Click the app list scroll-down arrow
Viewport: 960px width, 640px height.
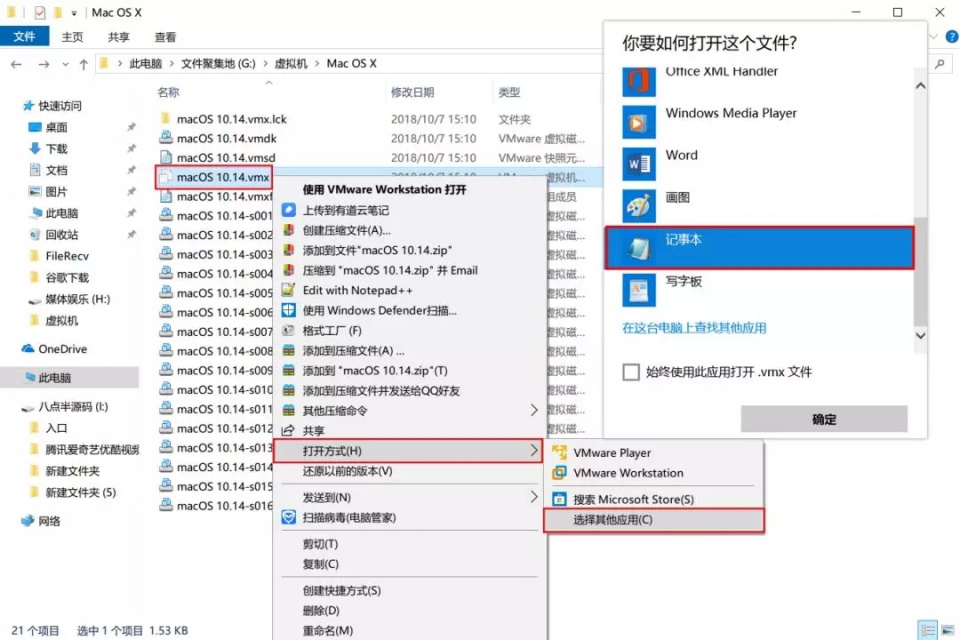coord(920,336)
